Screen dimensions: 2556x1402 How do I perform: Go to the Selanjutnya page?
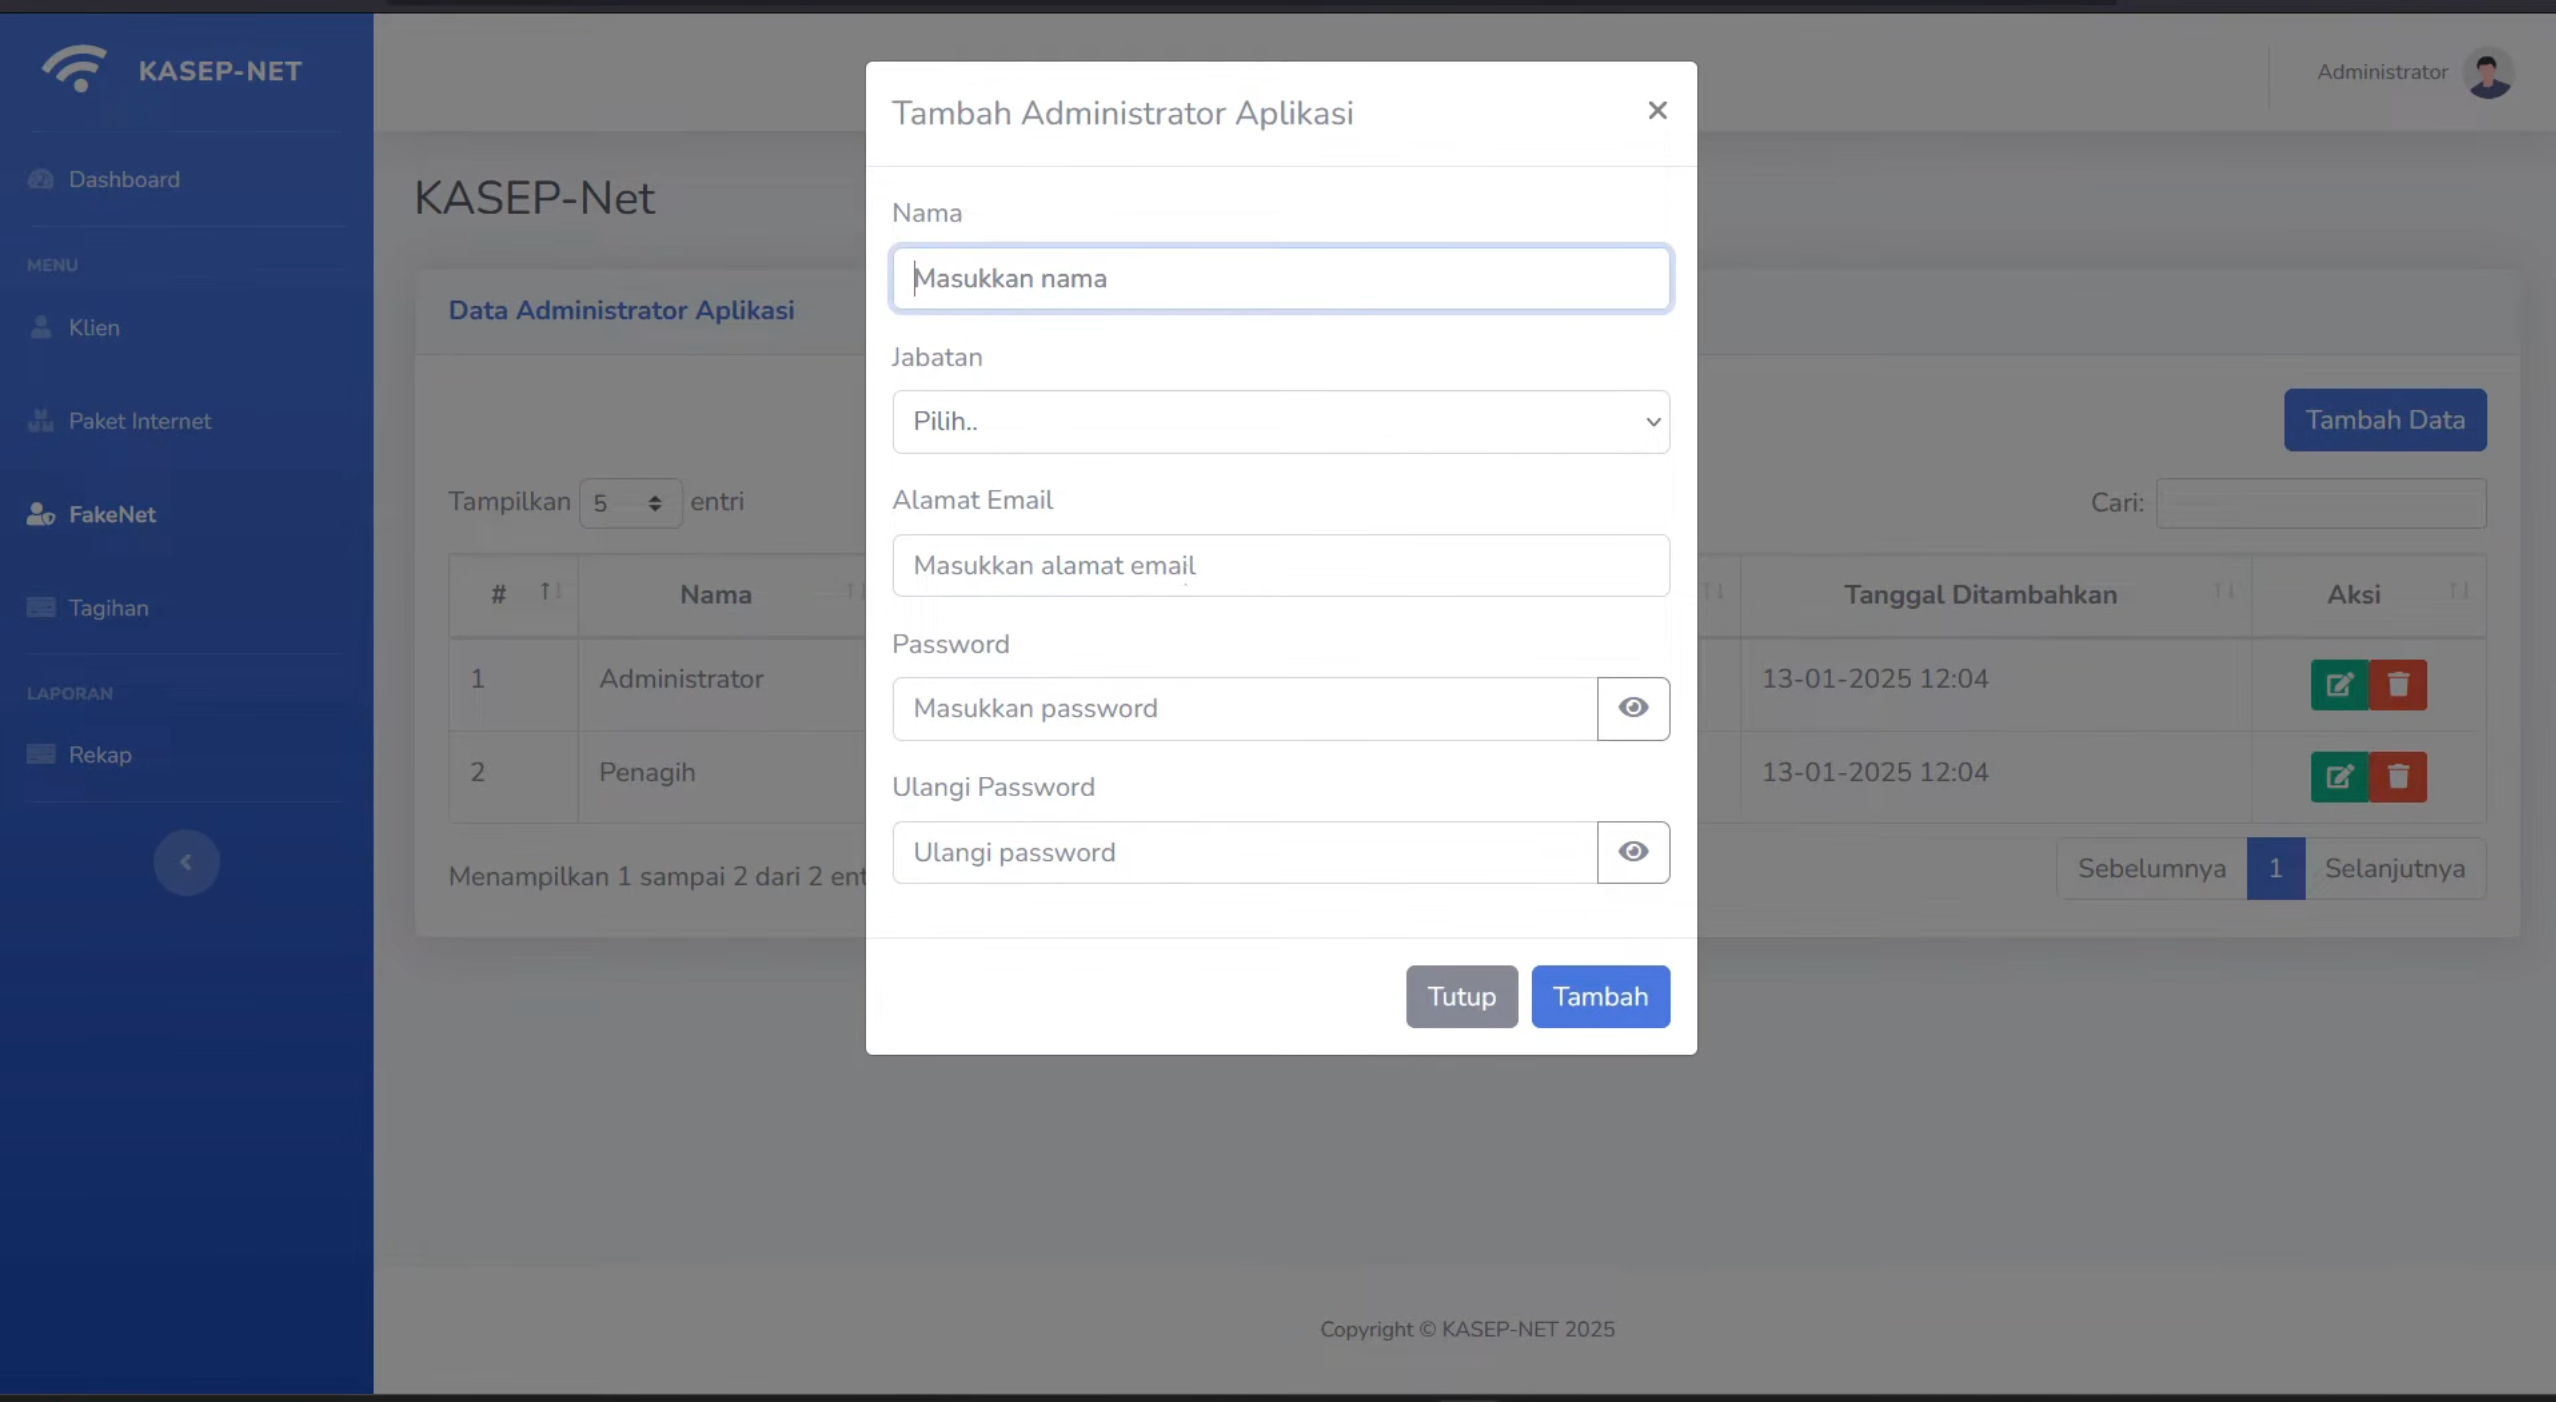coord(2394,868)
